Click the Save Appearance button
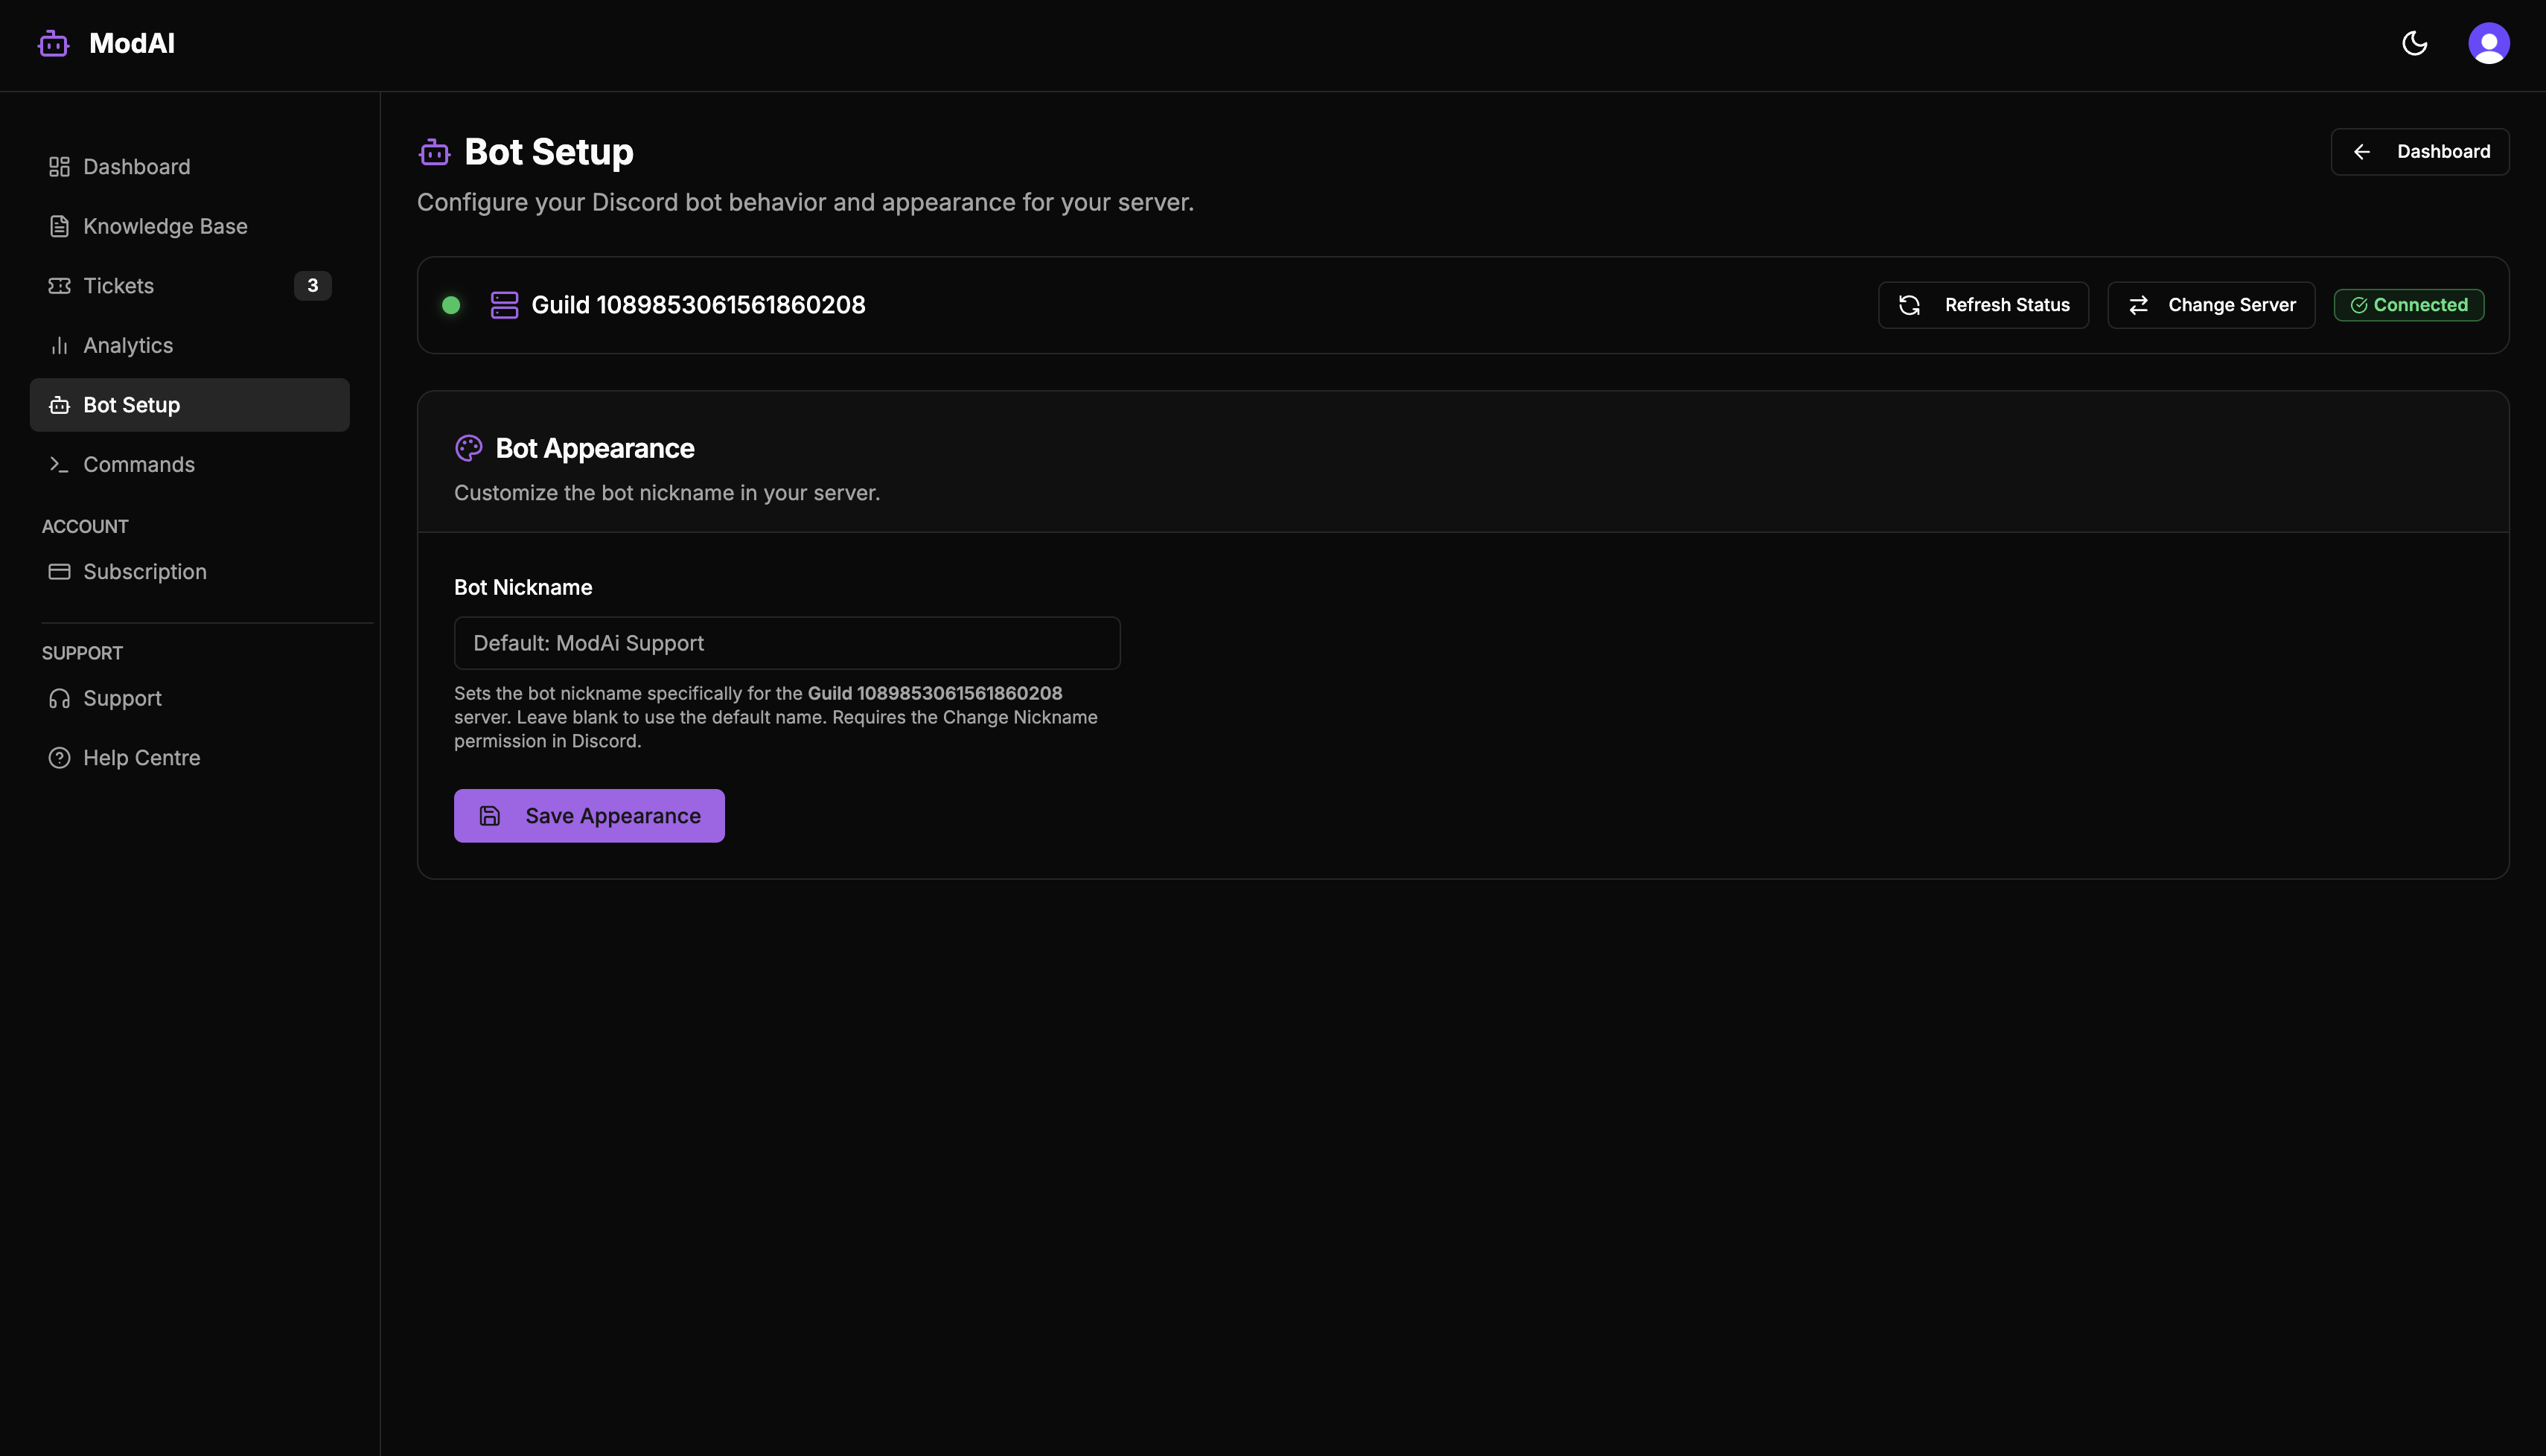The image size is (2546, 1456). click(589, 815)
